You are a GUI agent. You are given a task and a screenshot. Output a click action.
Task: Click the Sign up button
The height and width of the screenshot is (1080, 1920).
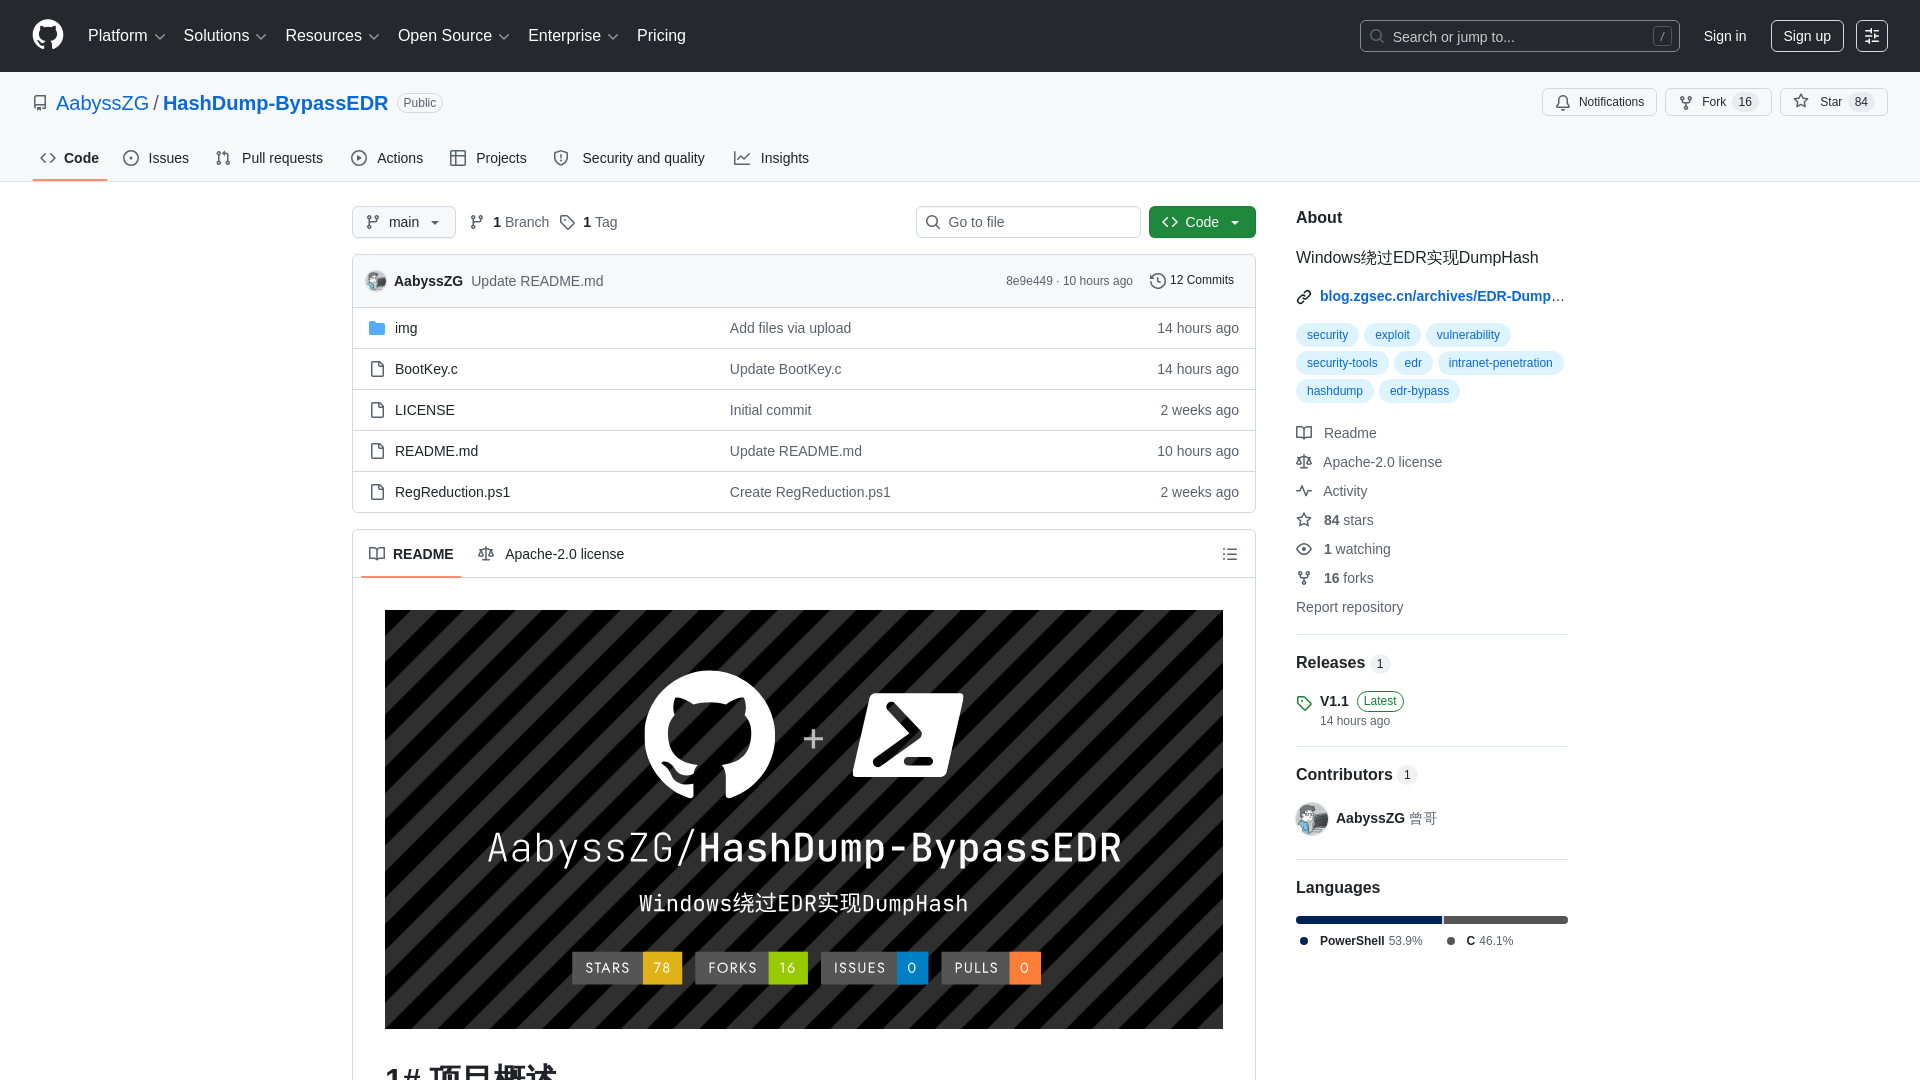(x=1807, y=36)
